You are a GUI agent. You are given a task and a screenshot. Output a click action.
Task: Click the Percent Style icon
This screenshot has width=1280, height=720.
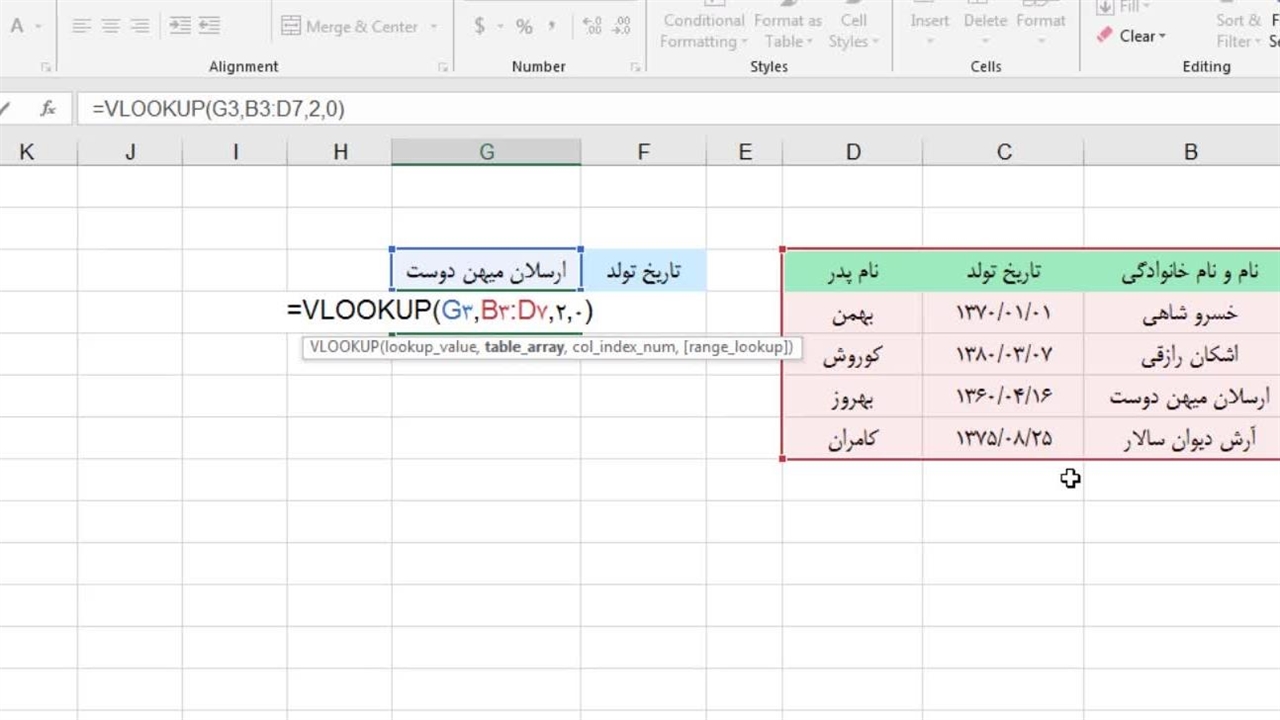pos(524,27)
